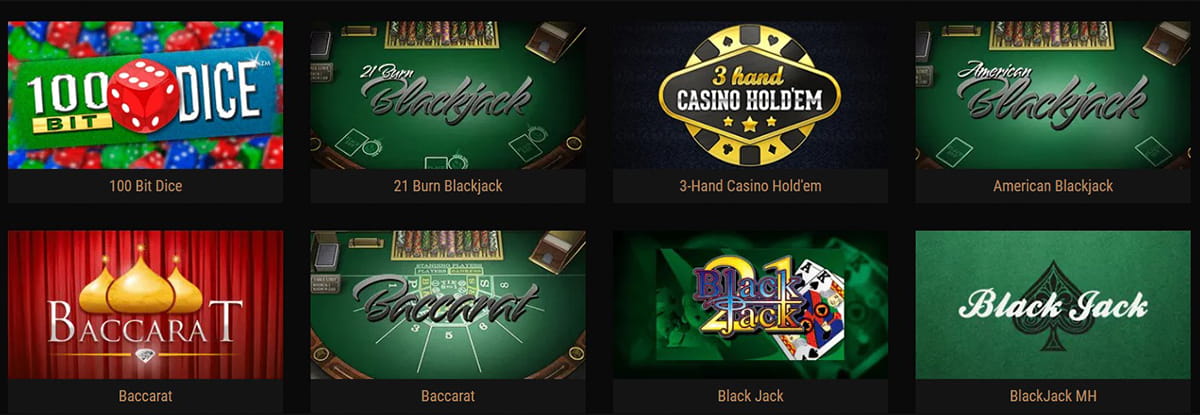This screenshot has width=1200, height=415.
Task: Click the chip tray atop American Blackjack table
Action: pos(1051,35)
